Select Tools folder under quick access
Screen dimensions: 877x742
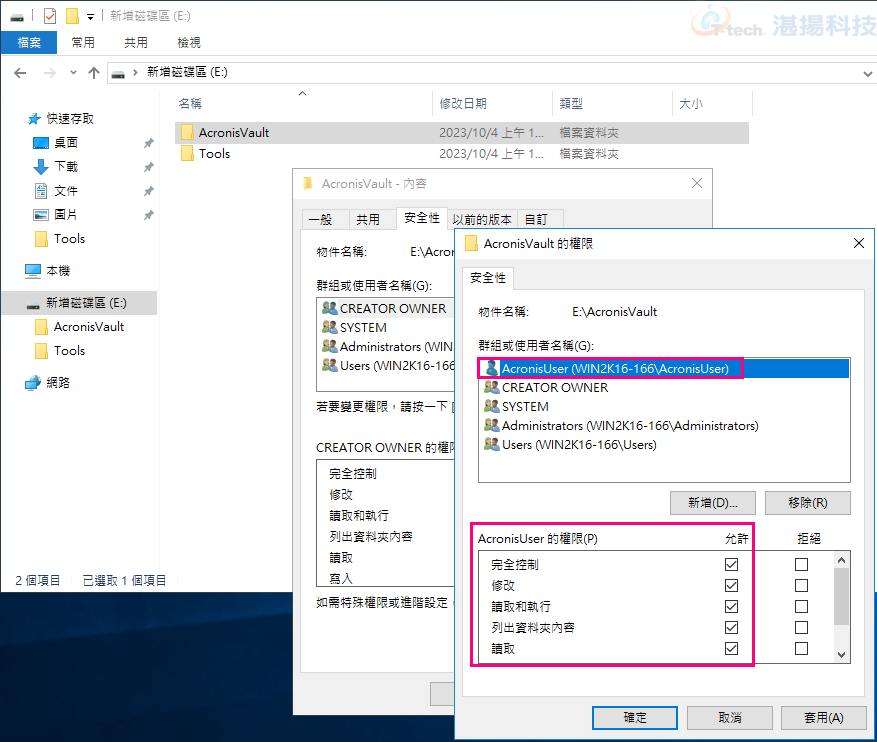point(69,239)
